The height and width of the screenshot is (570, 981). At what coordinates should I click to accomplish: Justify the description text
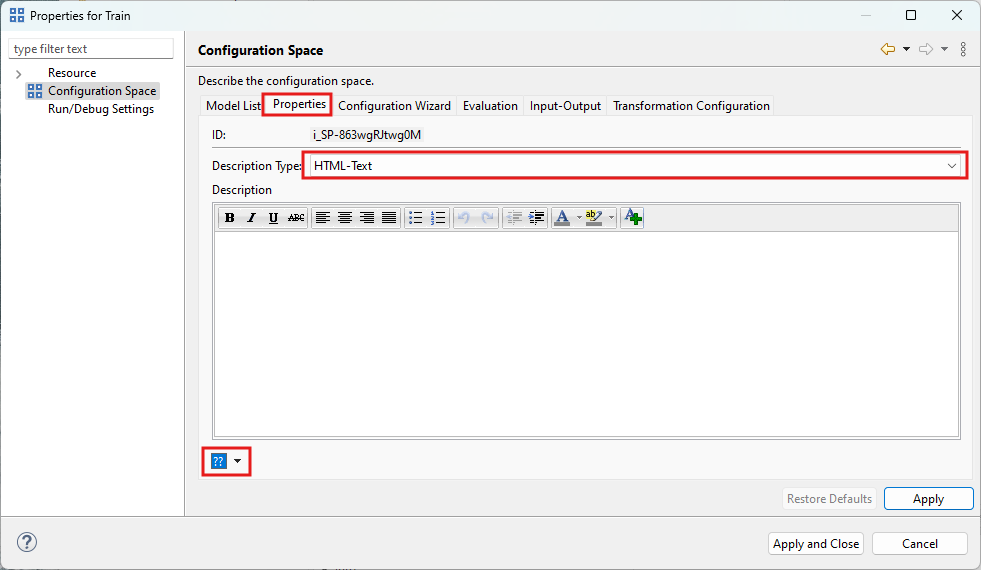pos(389,217)
